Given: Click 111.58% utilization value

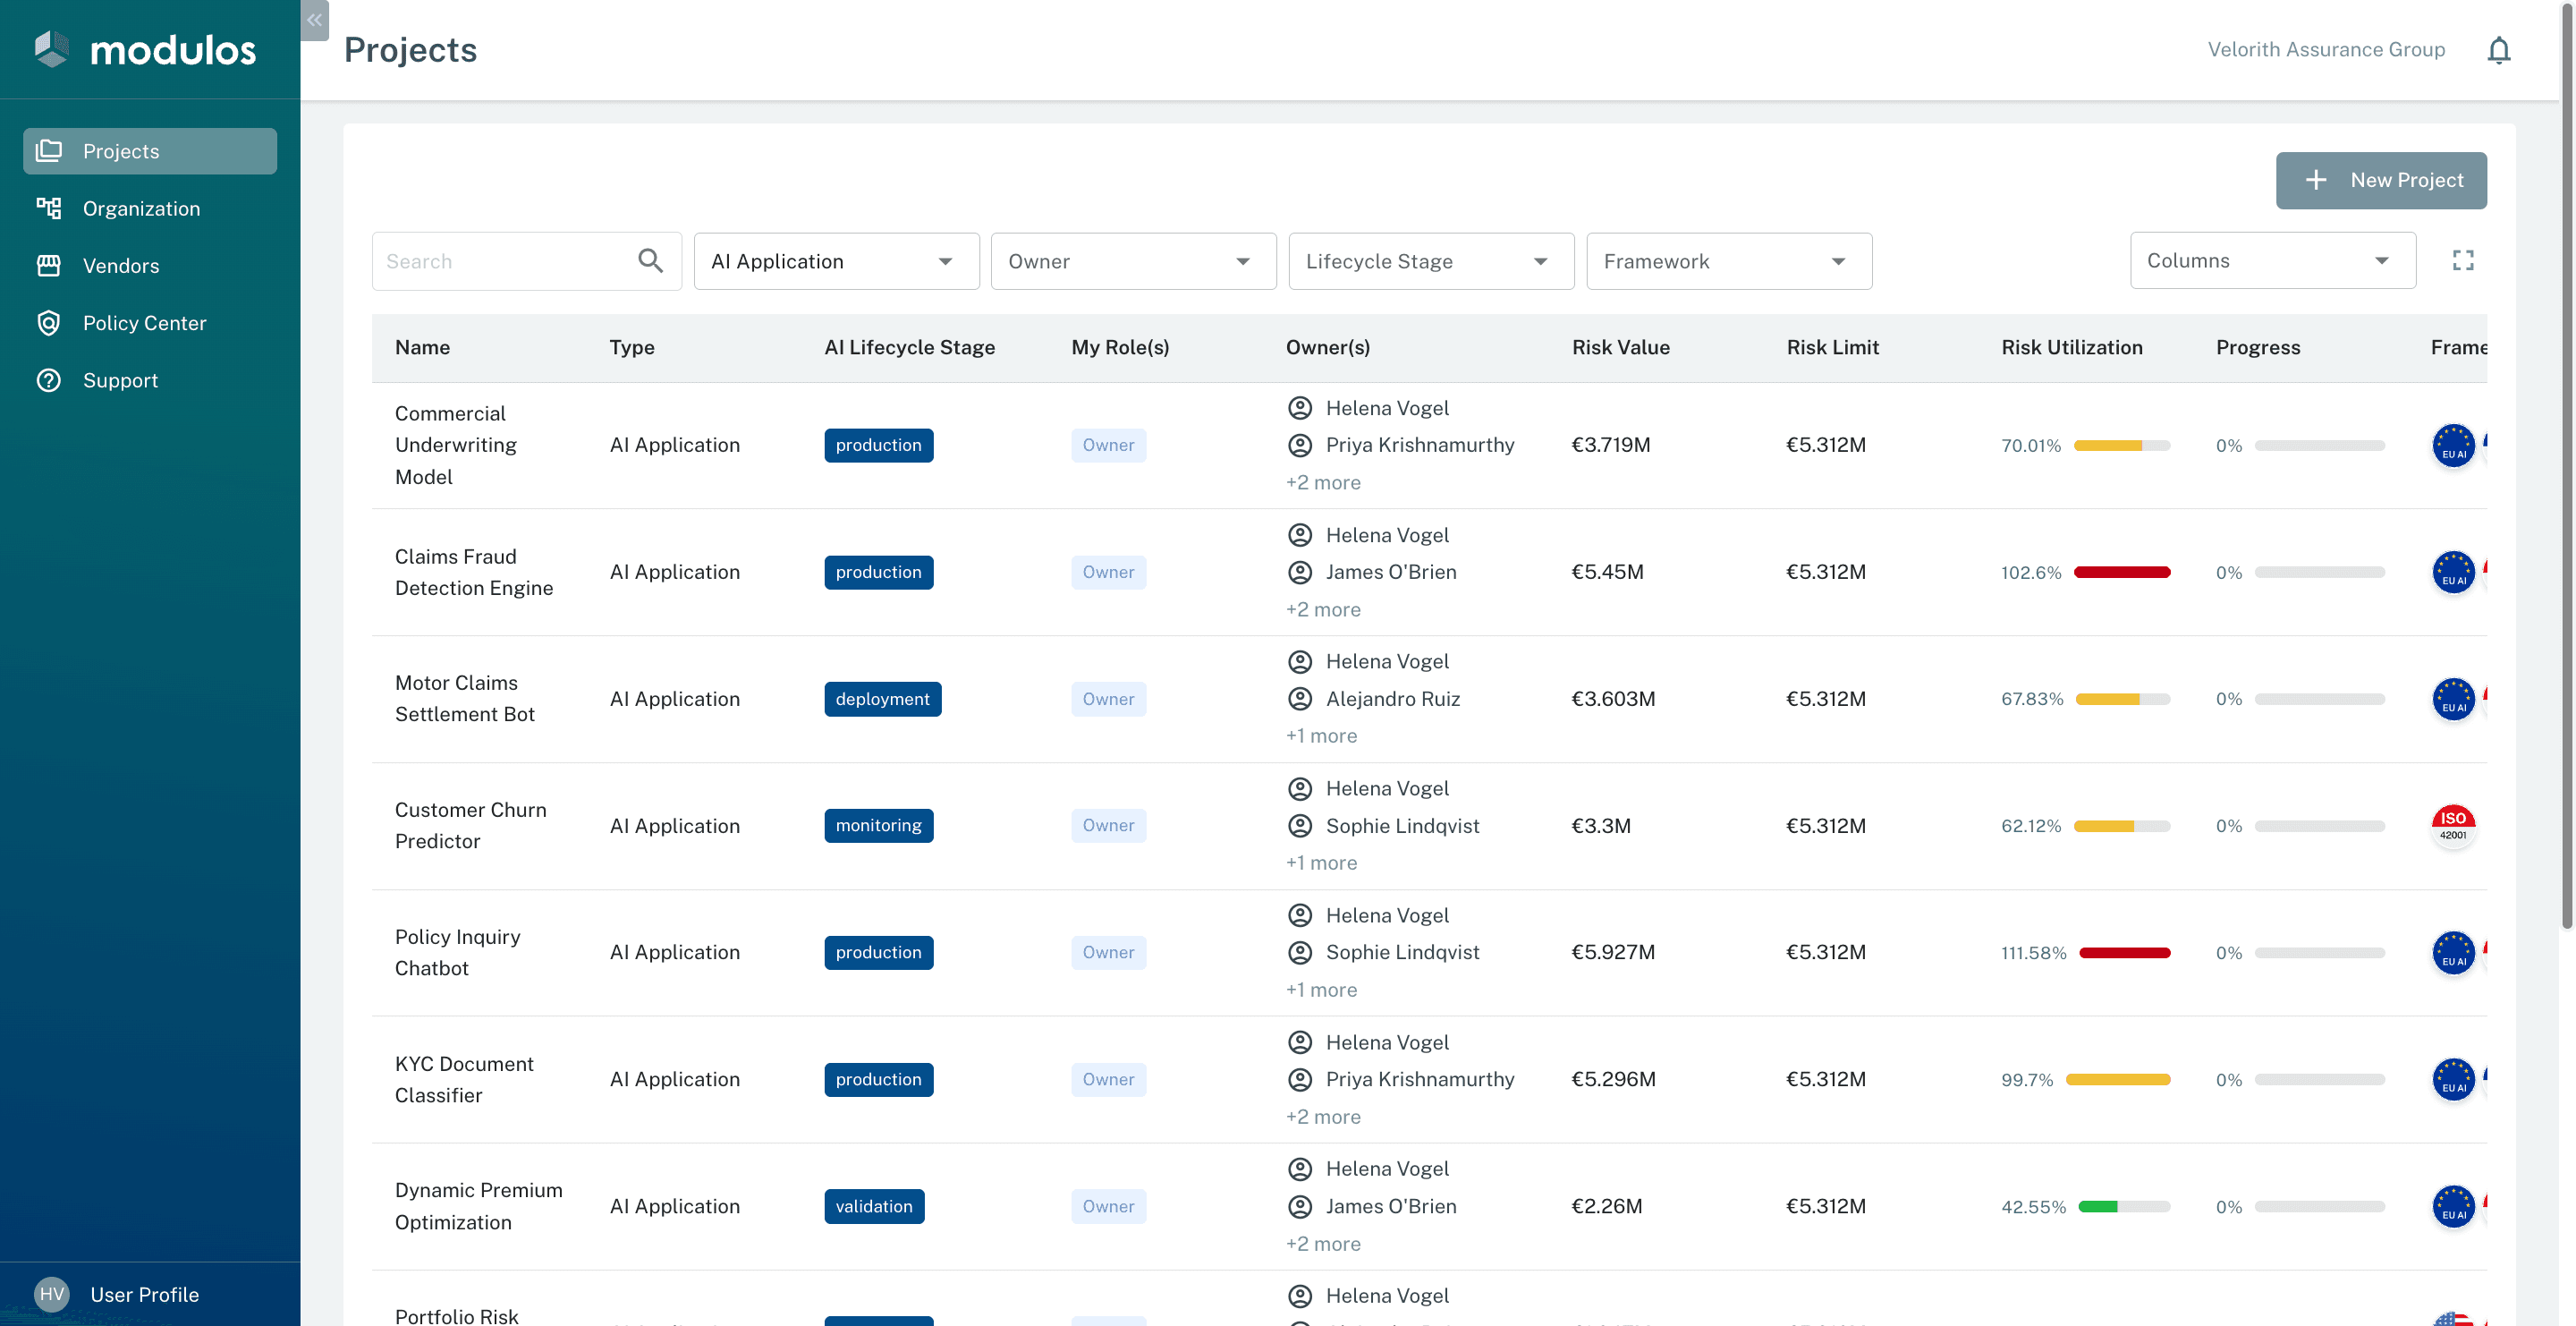Looking at the screenshot, I should tap(2033, 953).
